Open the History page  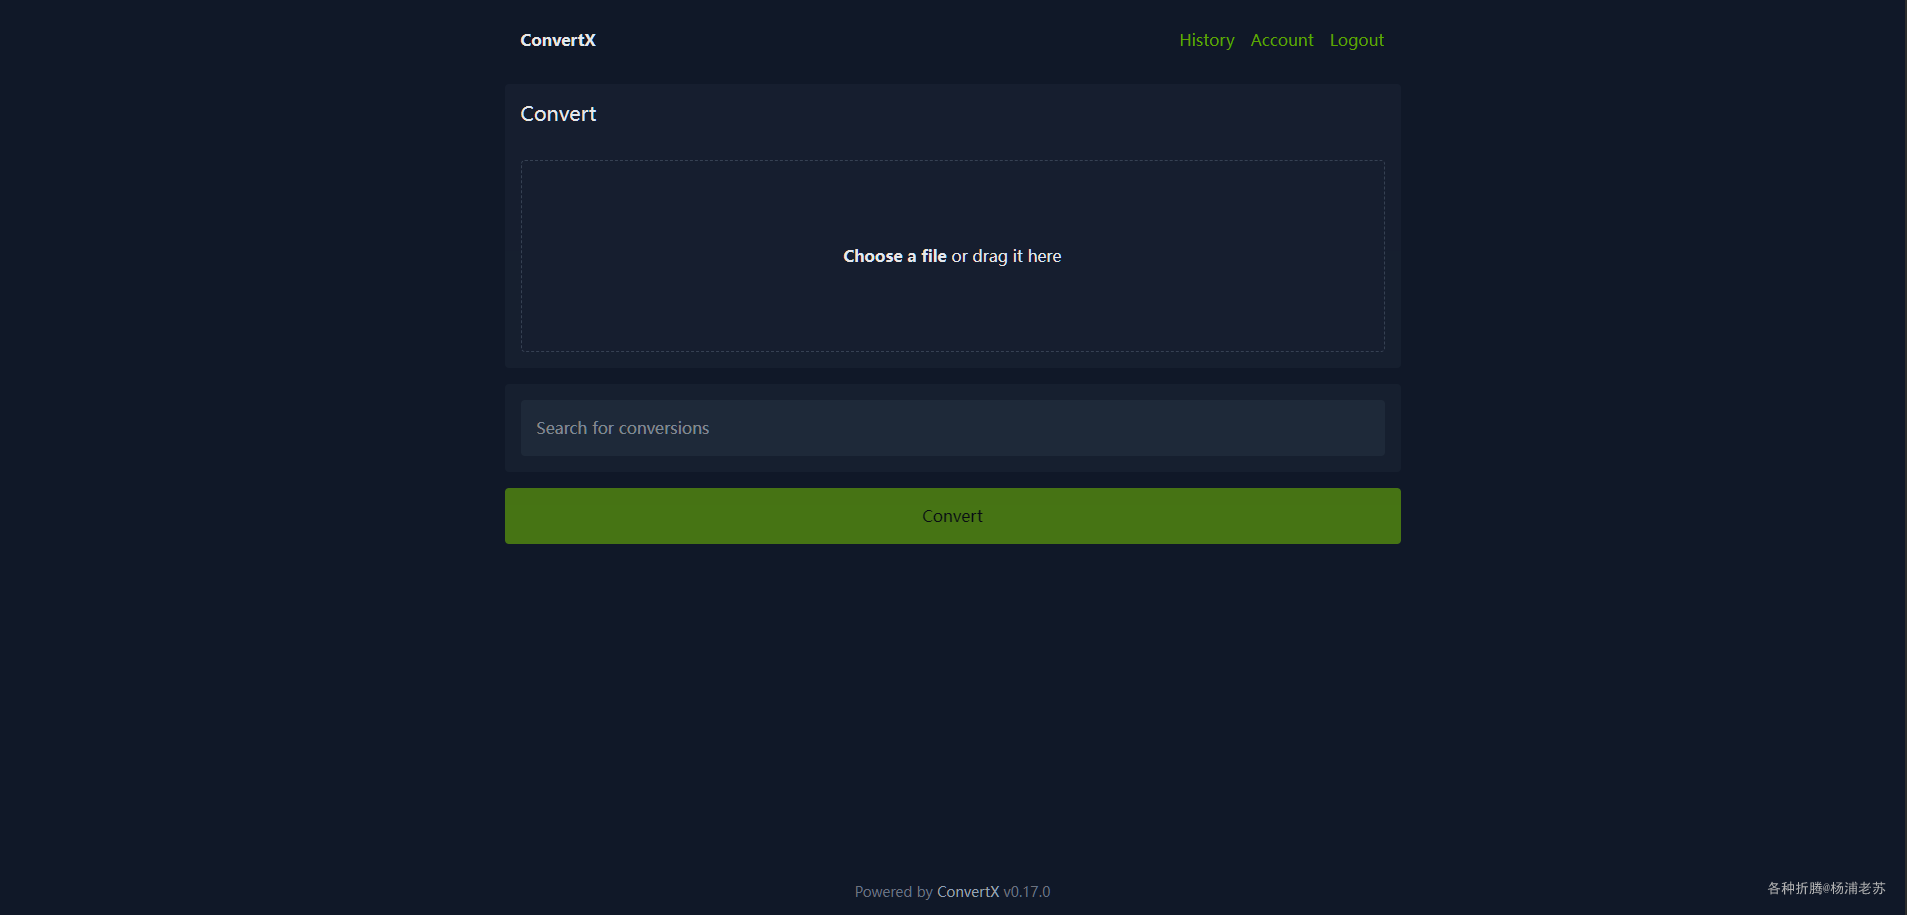pos(1206,40)
